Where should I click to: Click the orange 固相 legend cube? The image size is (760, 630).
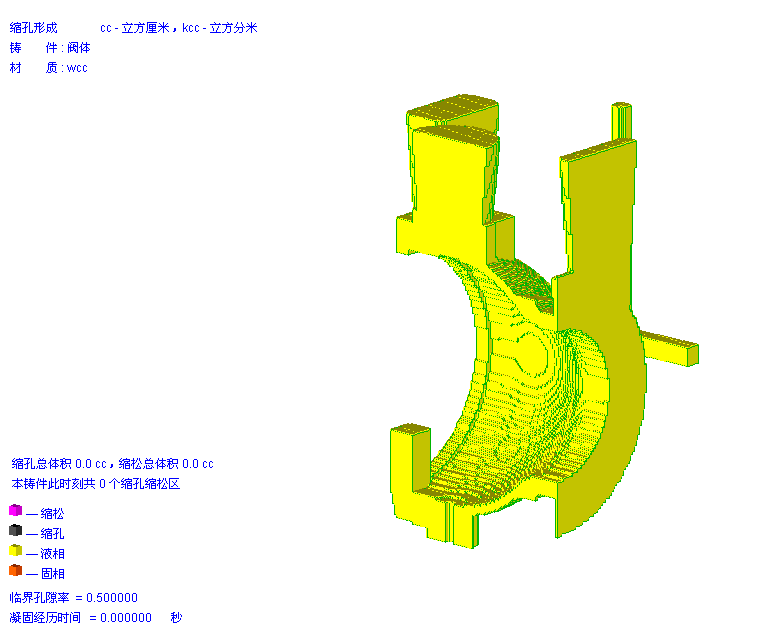tap(15, 571)
